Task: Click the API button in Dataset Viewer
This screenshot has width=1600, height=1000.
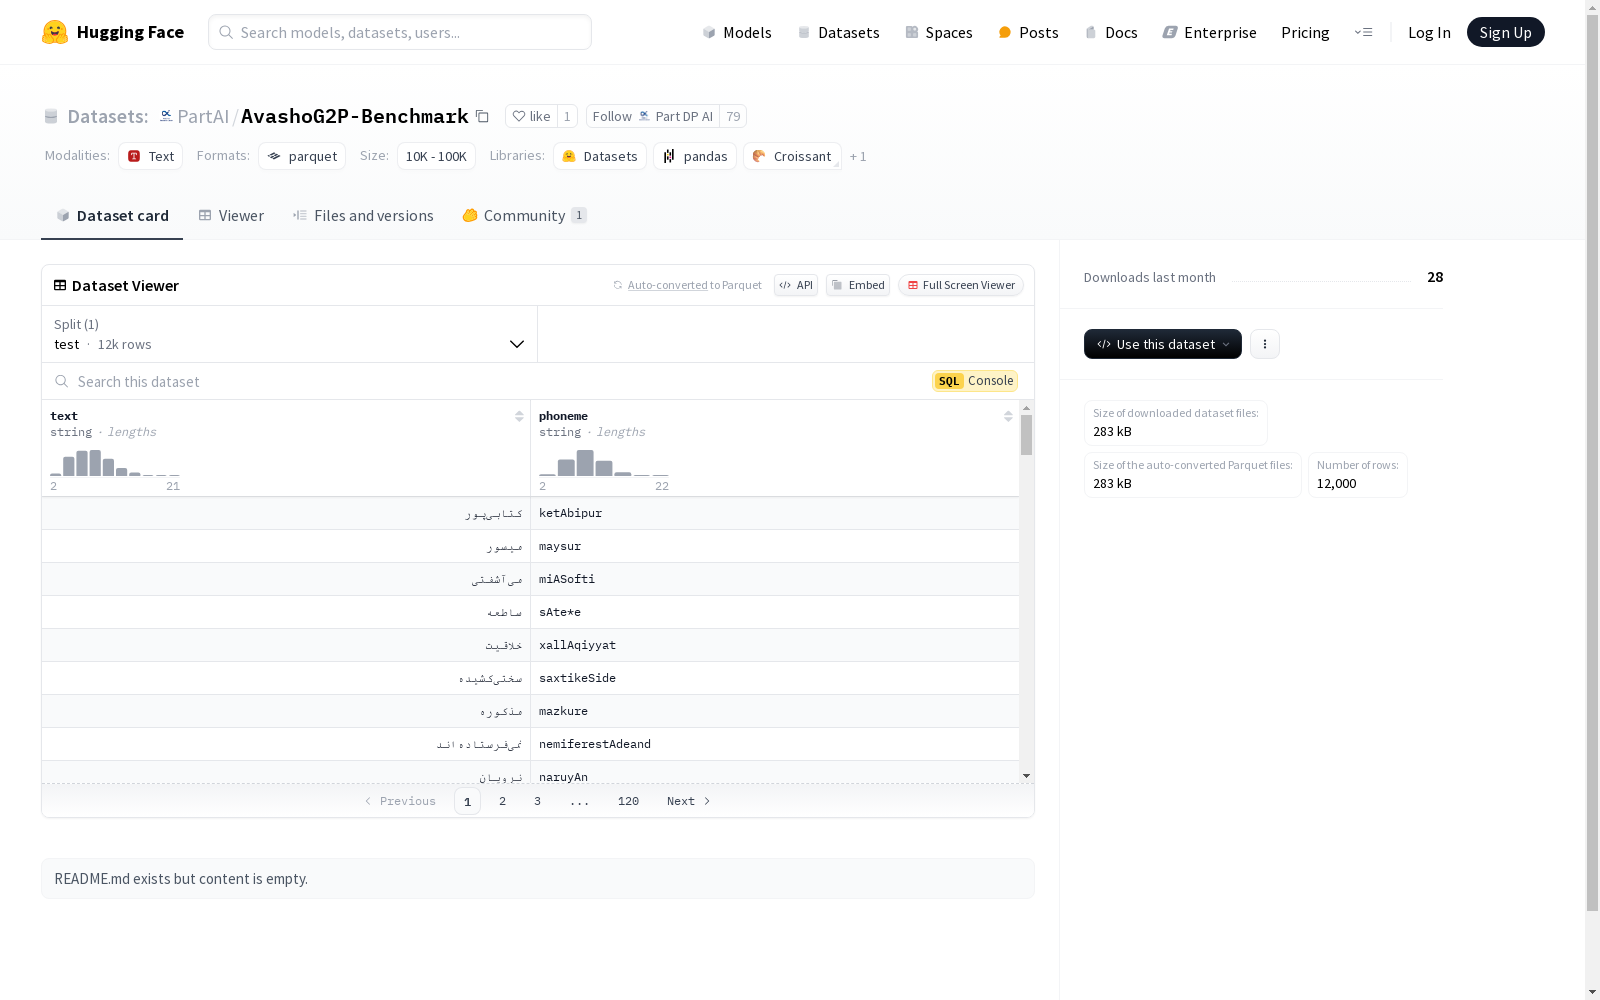Action: [796, 285]
